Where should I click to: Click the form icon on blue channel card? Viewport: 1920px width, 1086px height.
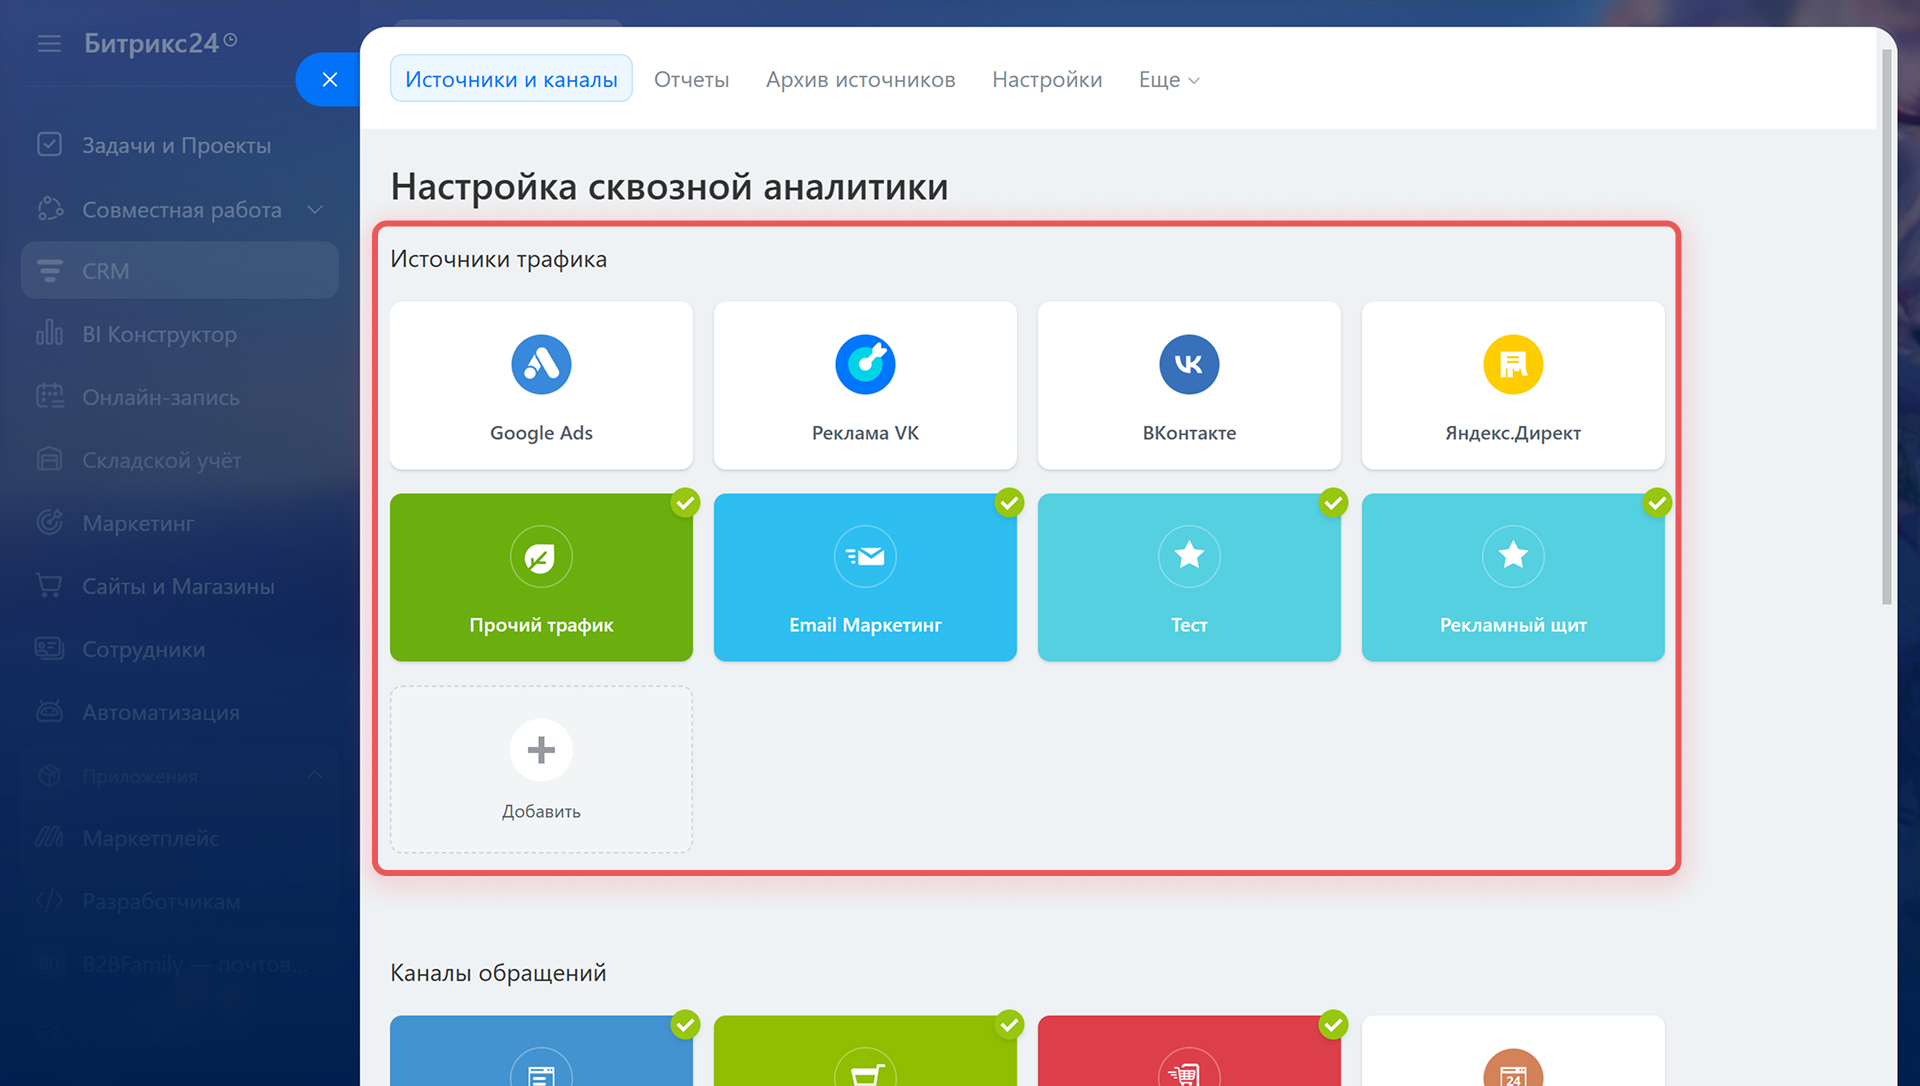pyautogui.click(x=541, y=1072)
